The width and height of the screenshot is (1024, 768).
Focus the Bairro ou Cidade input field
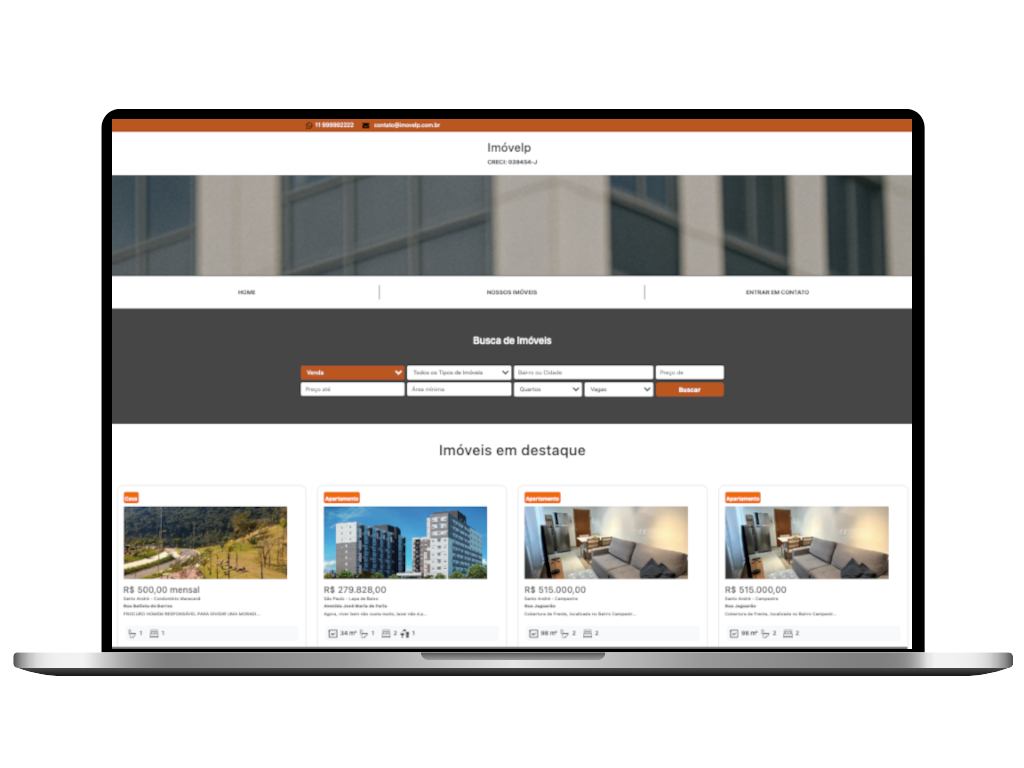pos(582,372)
